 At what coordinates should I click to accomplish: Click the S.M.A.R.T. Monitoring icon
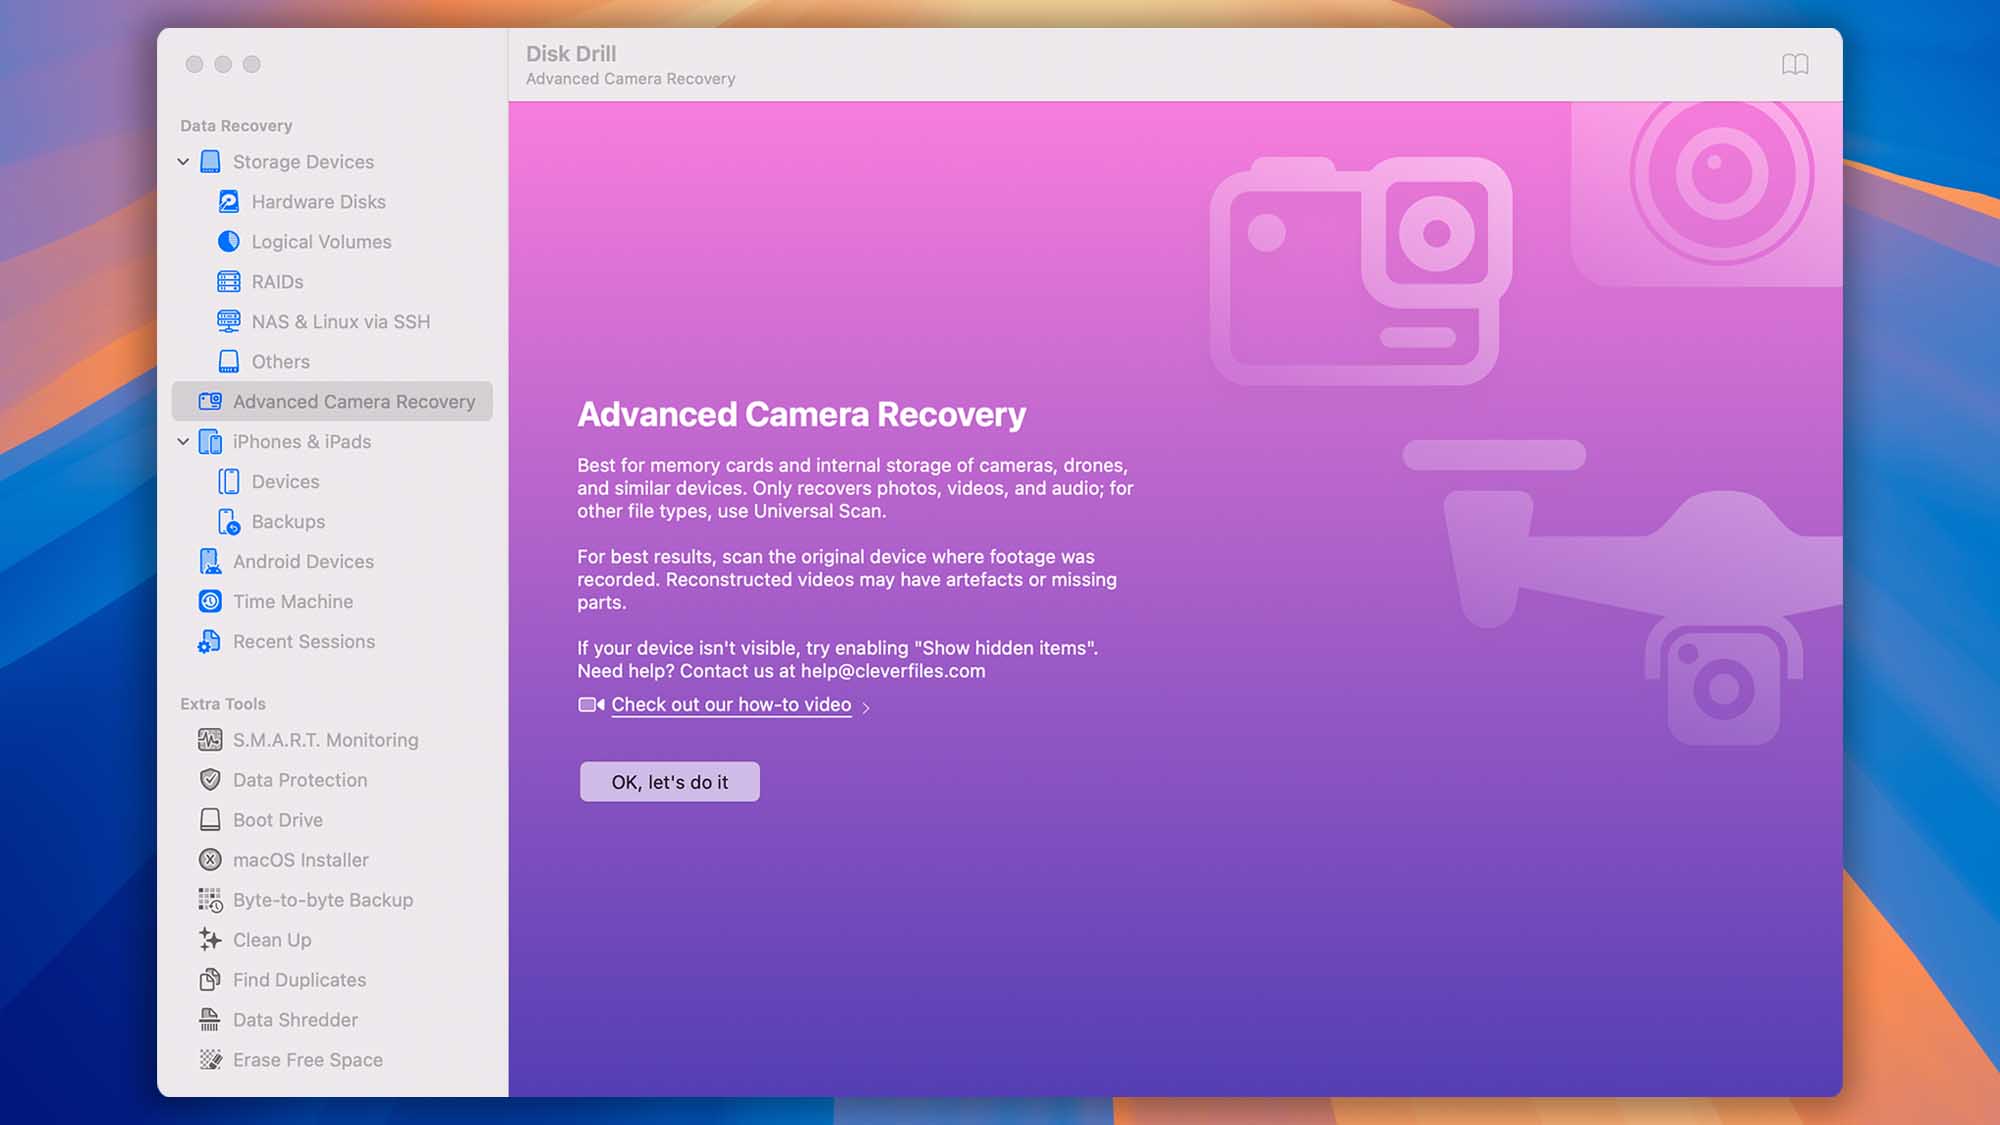pos(210,740)
